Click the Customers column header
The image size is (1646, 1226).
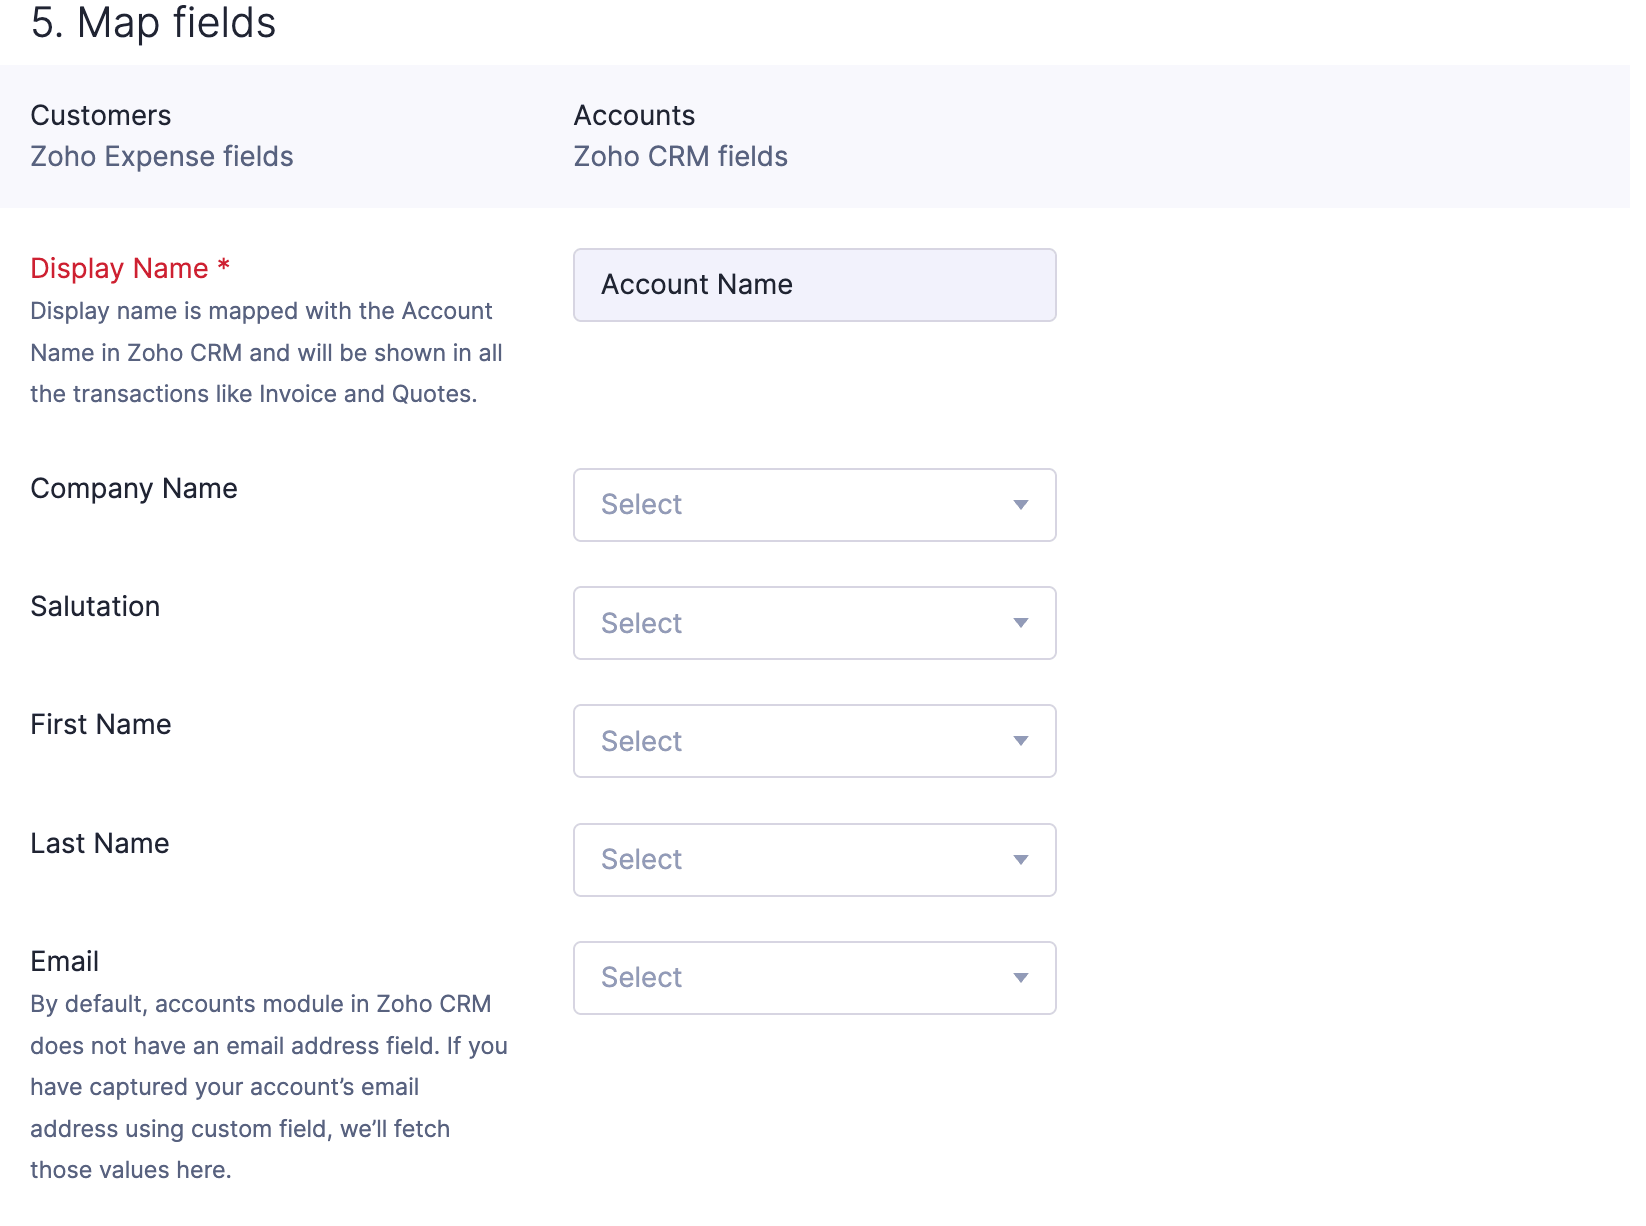(101, 115)
